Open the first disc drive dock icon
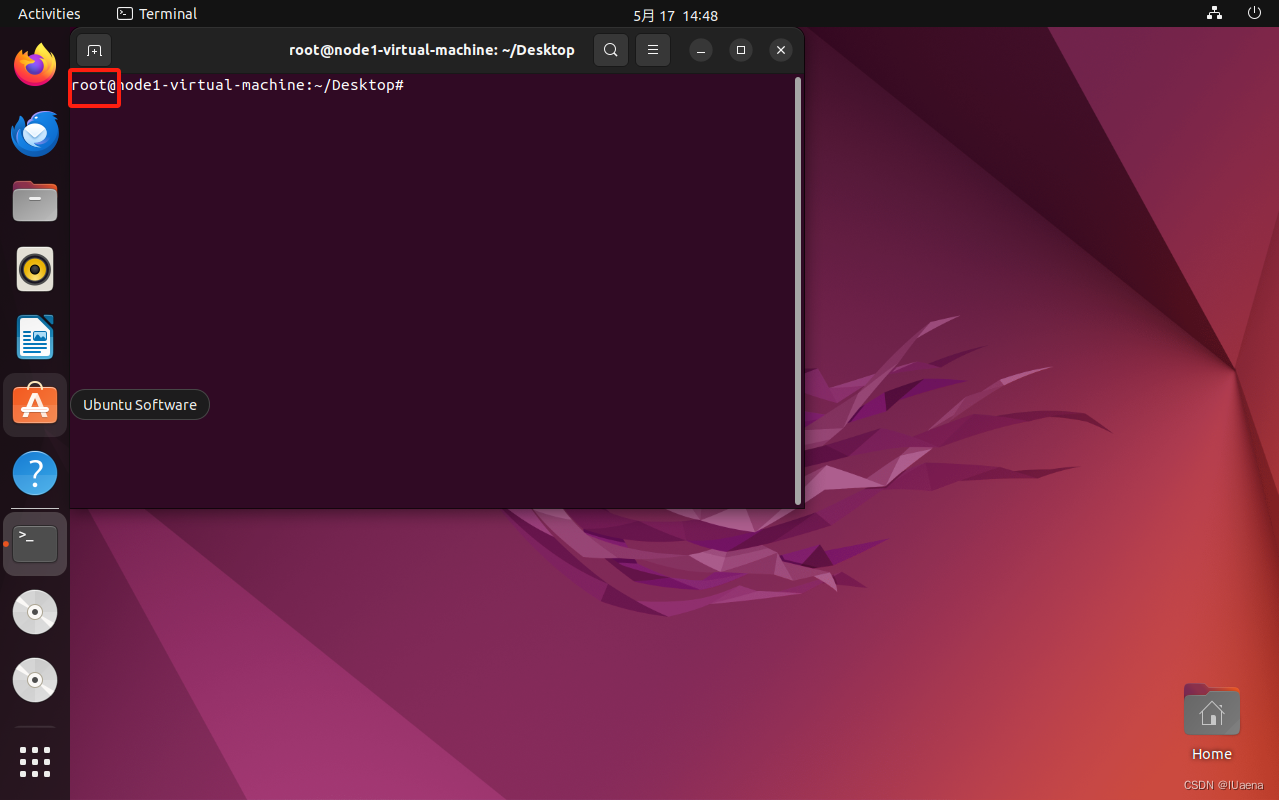1279x800 pixels. pyautogui.click(x=35, y=612)
